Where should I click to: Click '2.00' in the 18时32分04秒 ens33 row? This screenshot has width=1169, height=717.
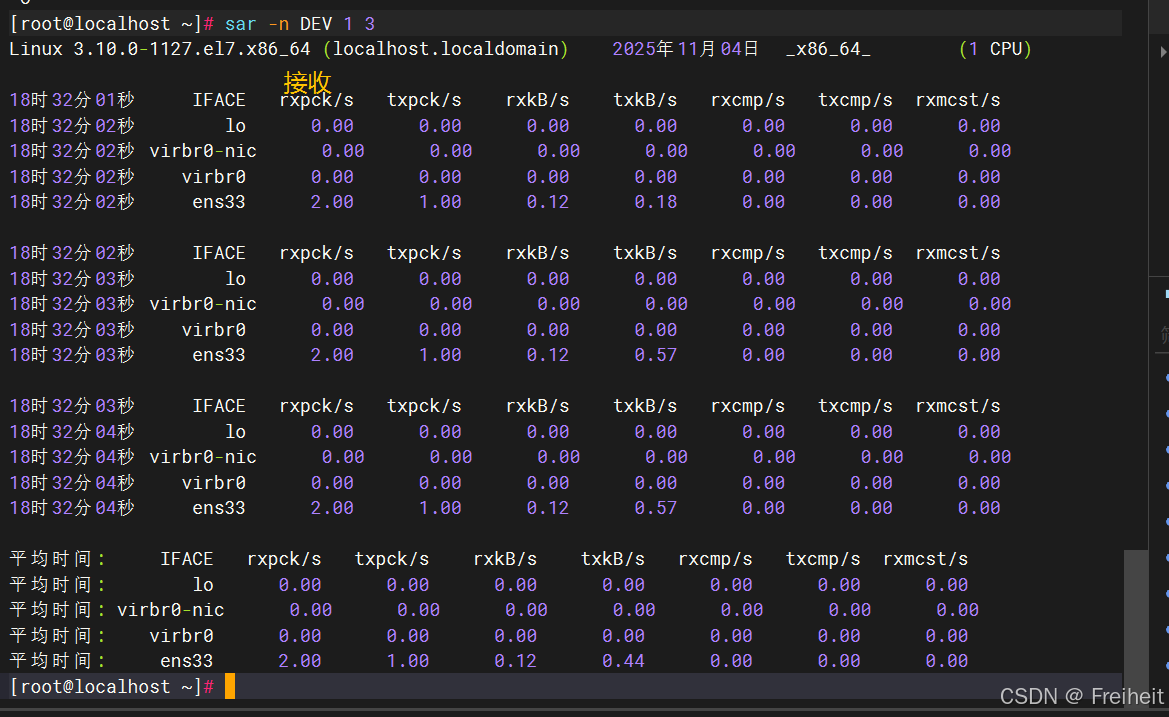point(333,508)
